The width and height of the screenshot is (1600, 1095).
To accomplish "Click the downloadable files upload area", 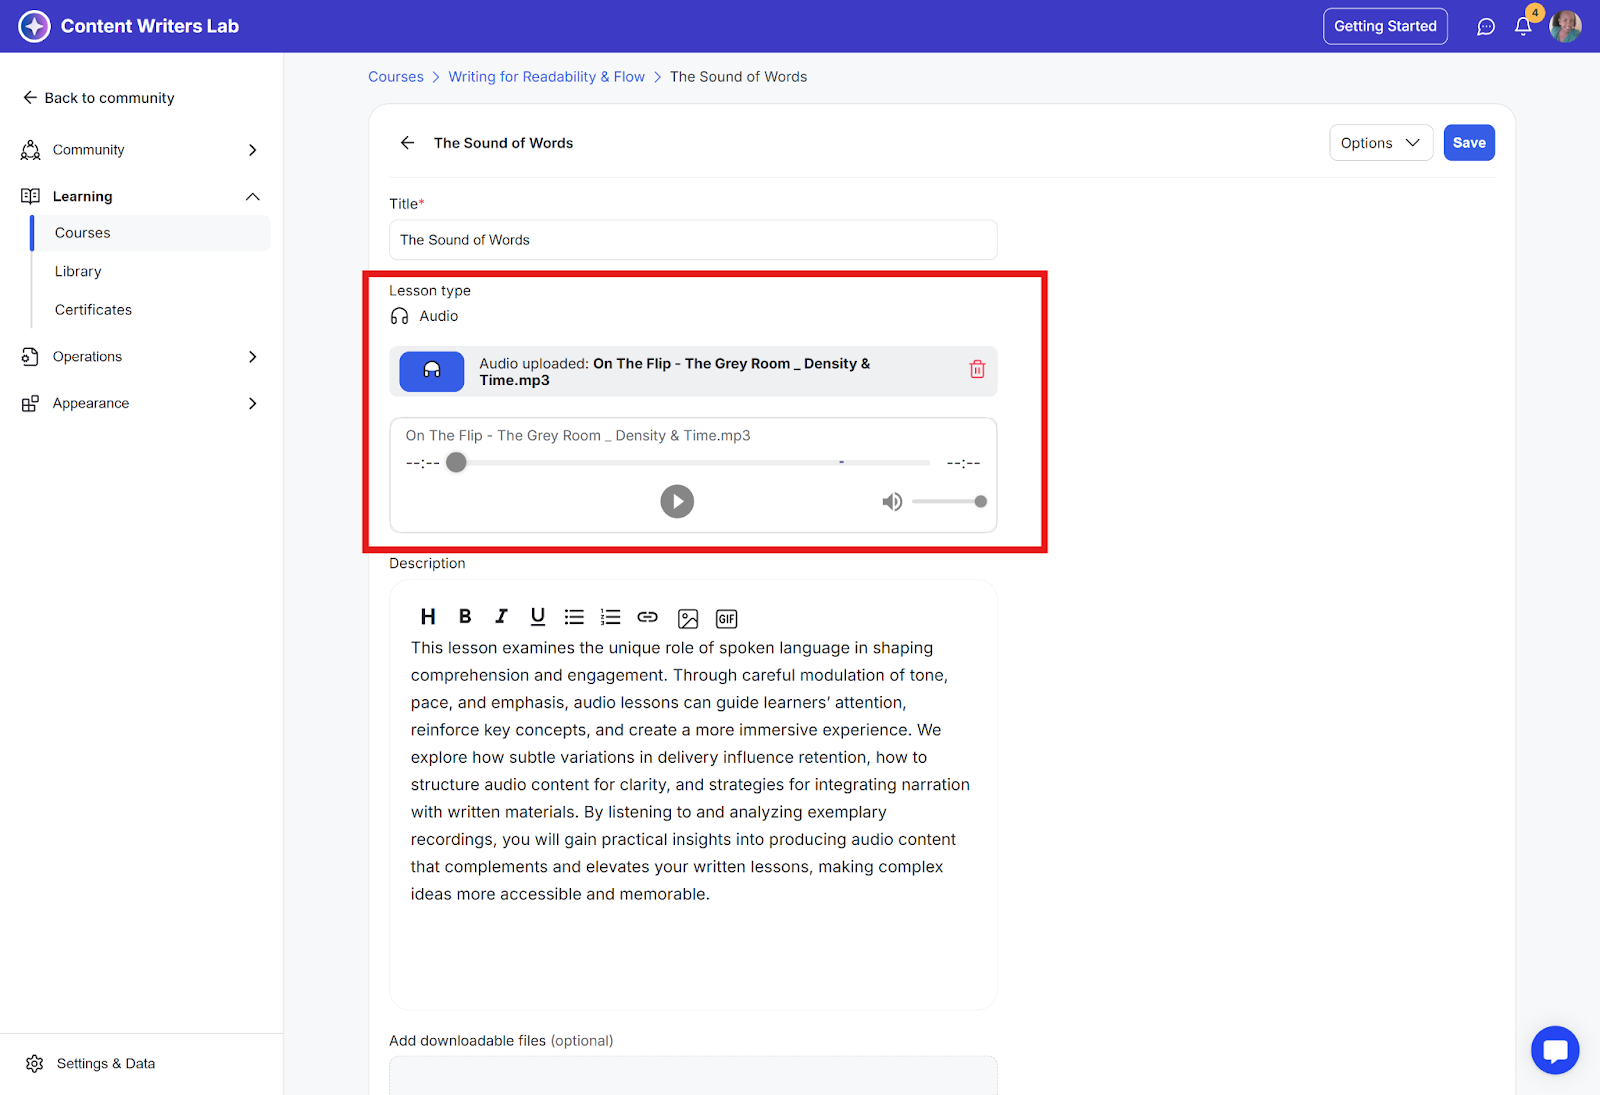I will pos(693,1076).
